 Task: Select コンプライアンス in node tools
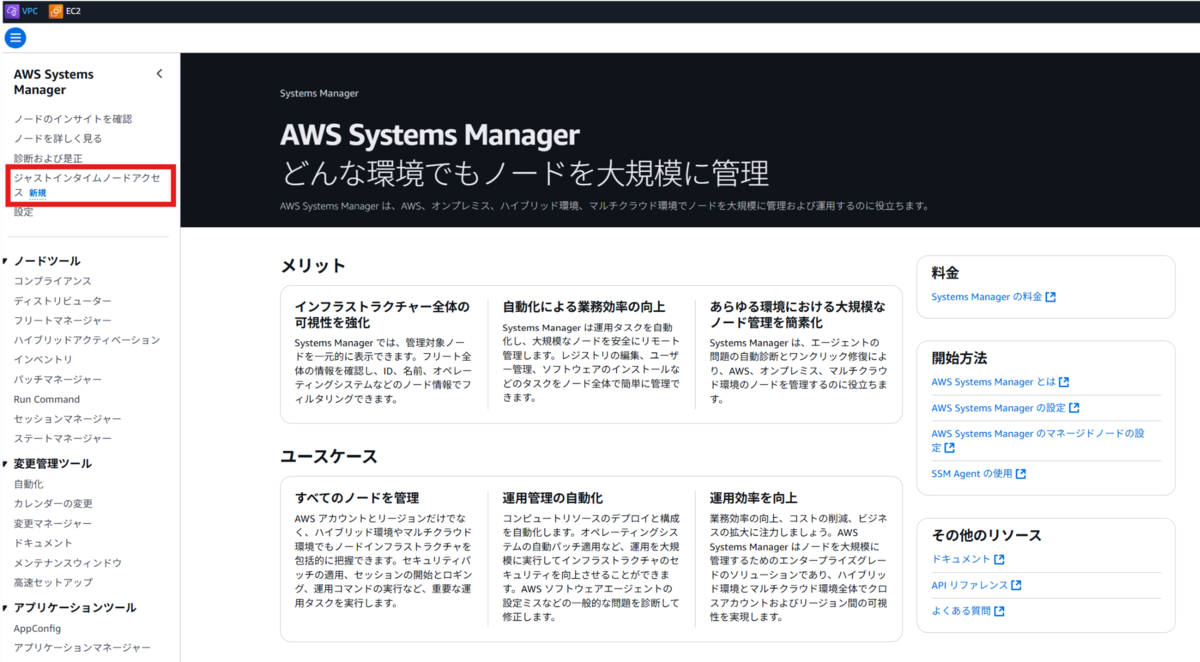point(53,281)
